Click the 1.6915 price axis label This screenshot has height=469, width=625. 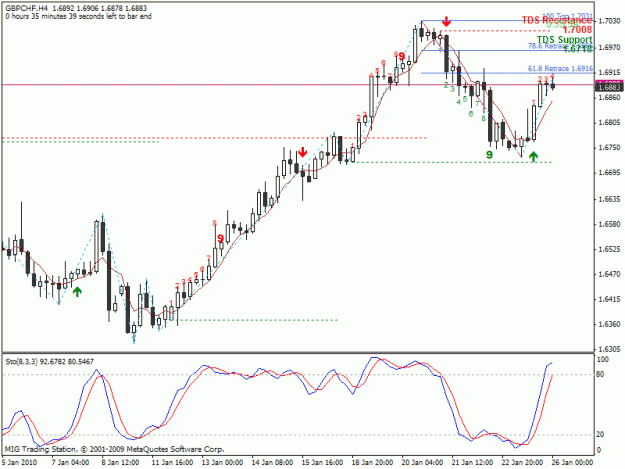click(609, 73)
